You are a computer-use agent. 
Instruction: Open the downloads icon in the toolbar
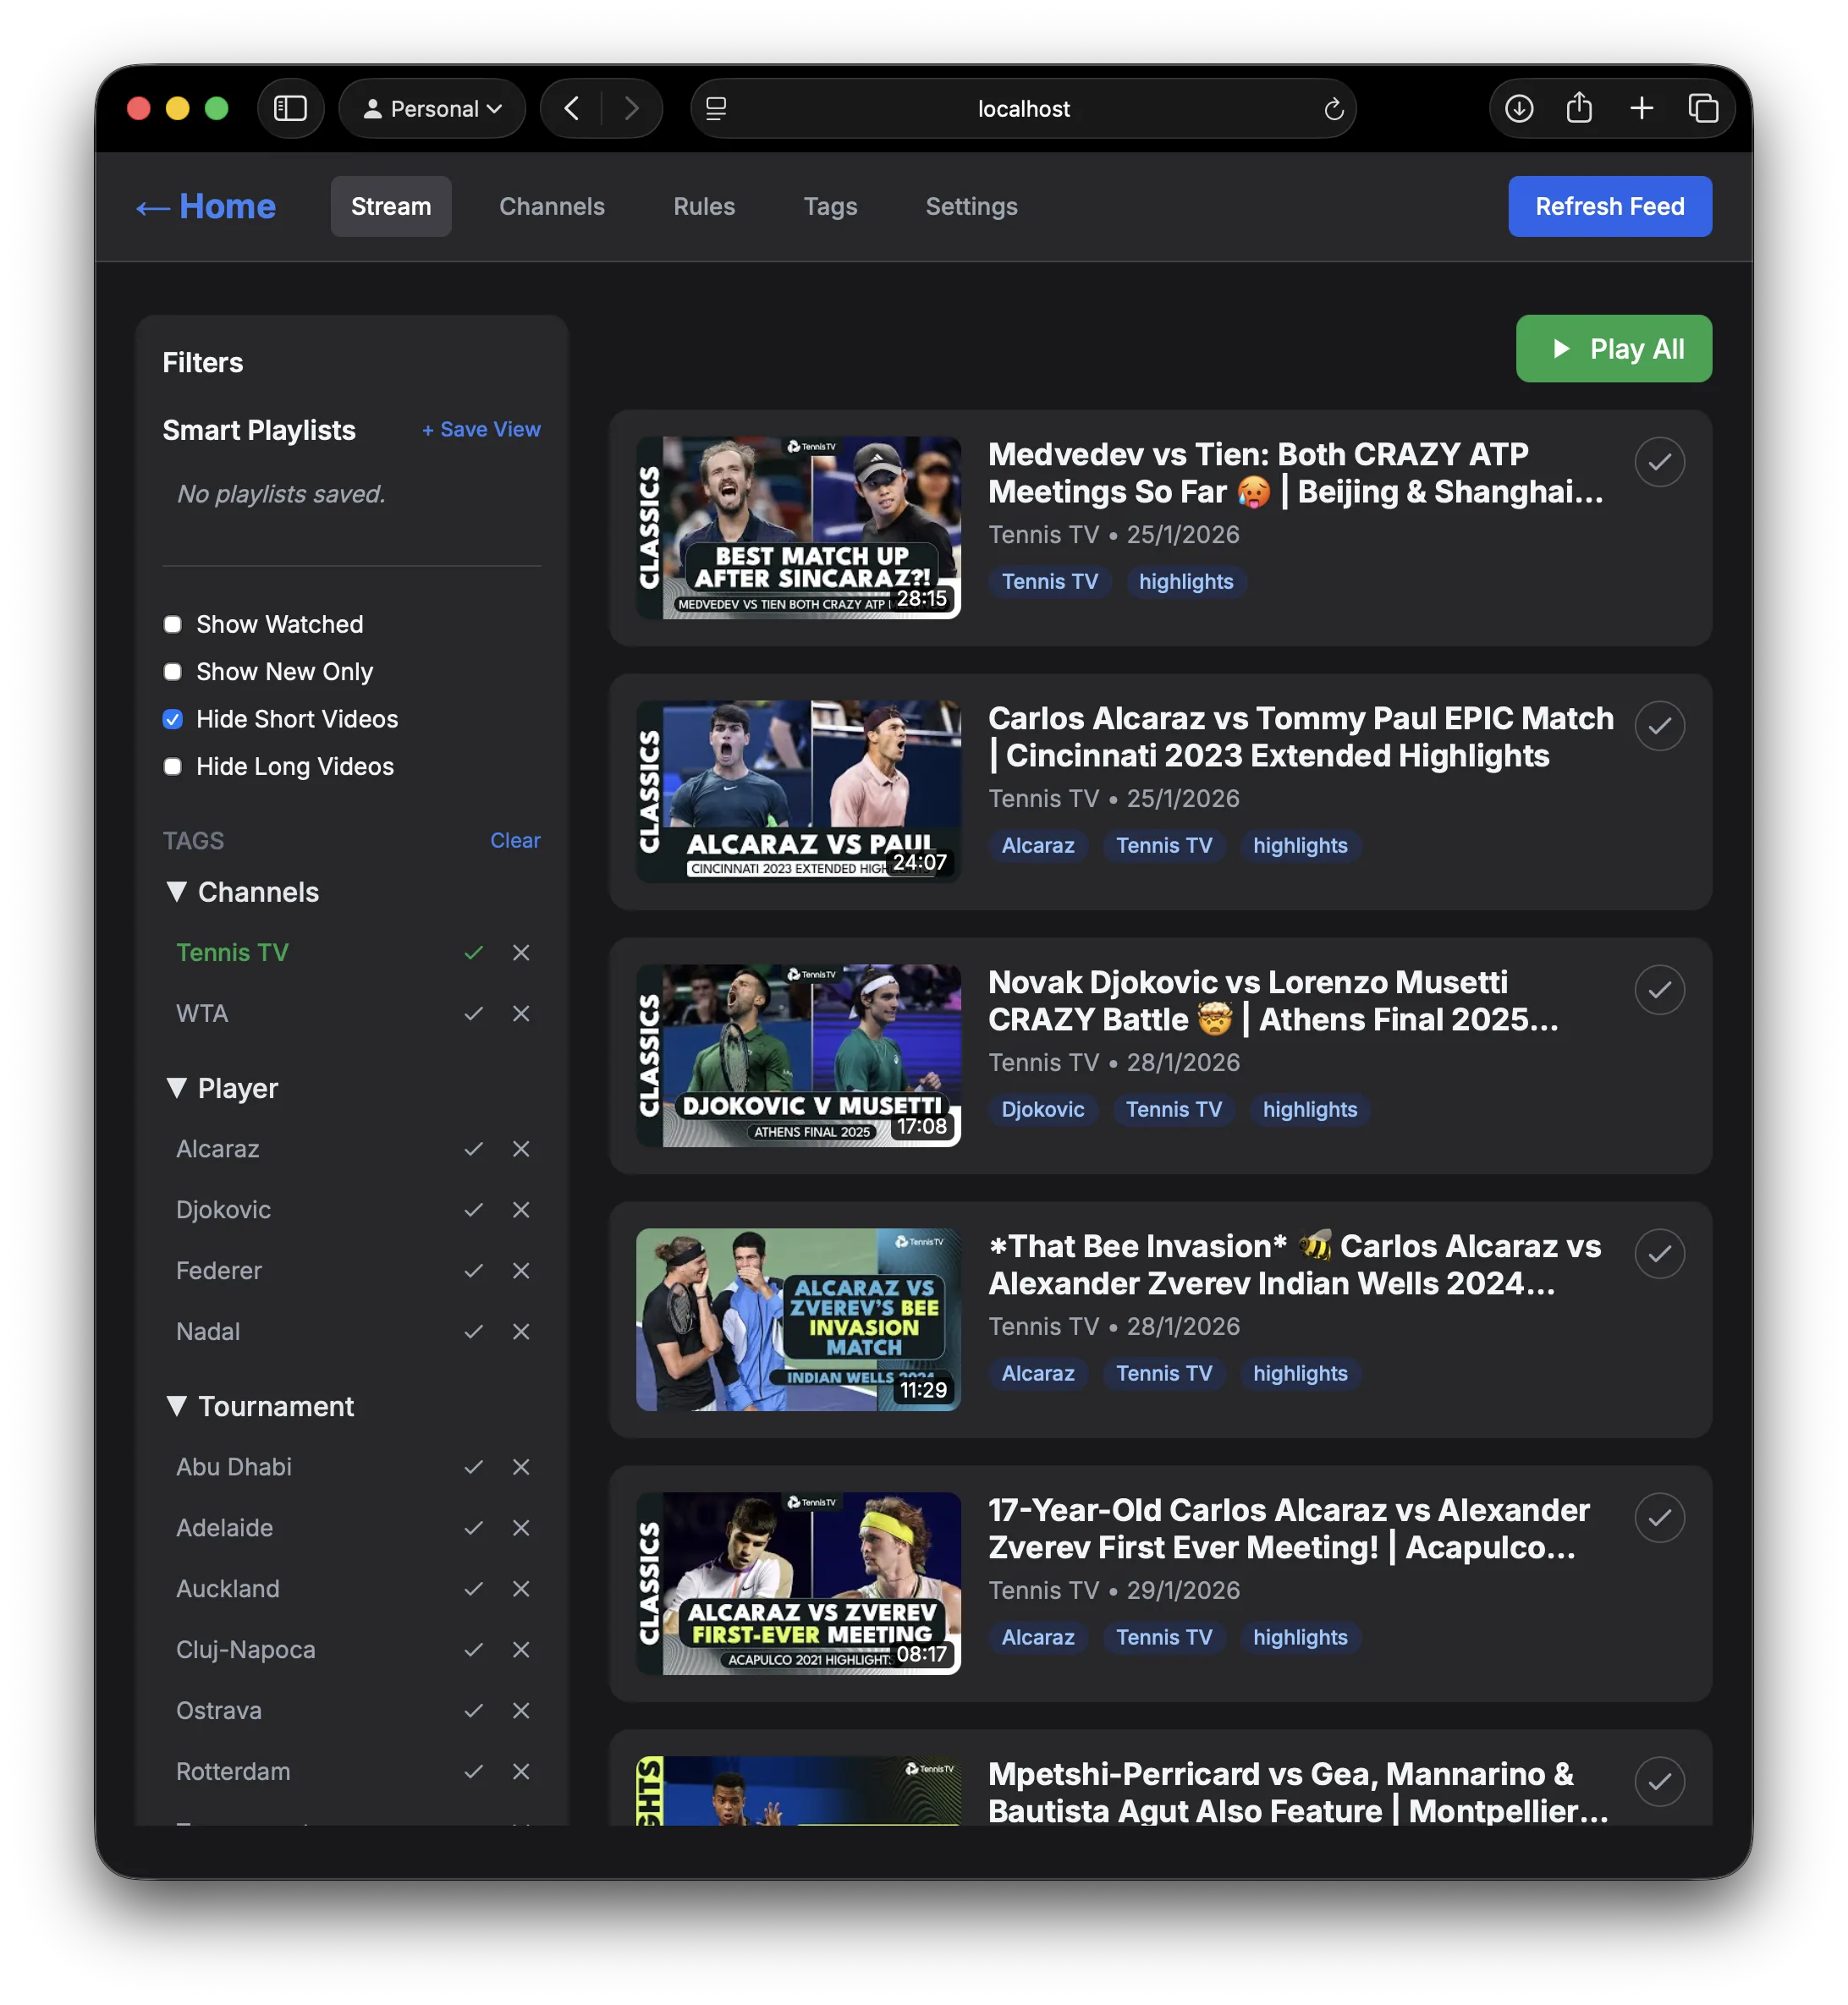1518,108
